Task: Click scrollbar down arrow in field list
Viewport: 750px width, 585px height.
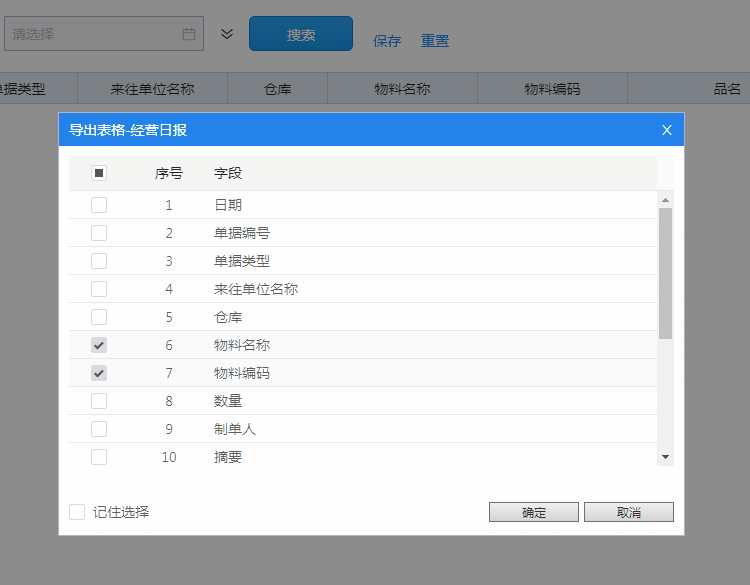Action: (x=665, y=457)
